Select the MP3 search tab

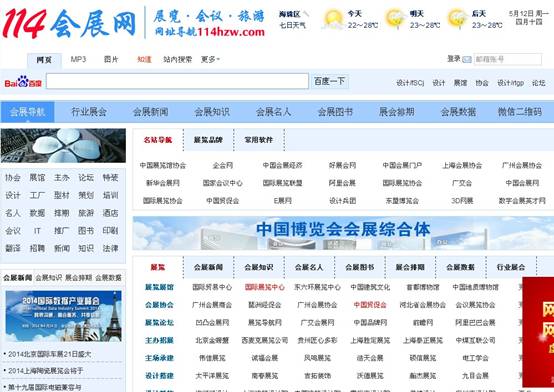(x=78, y=59)
